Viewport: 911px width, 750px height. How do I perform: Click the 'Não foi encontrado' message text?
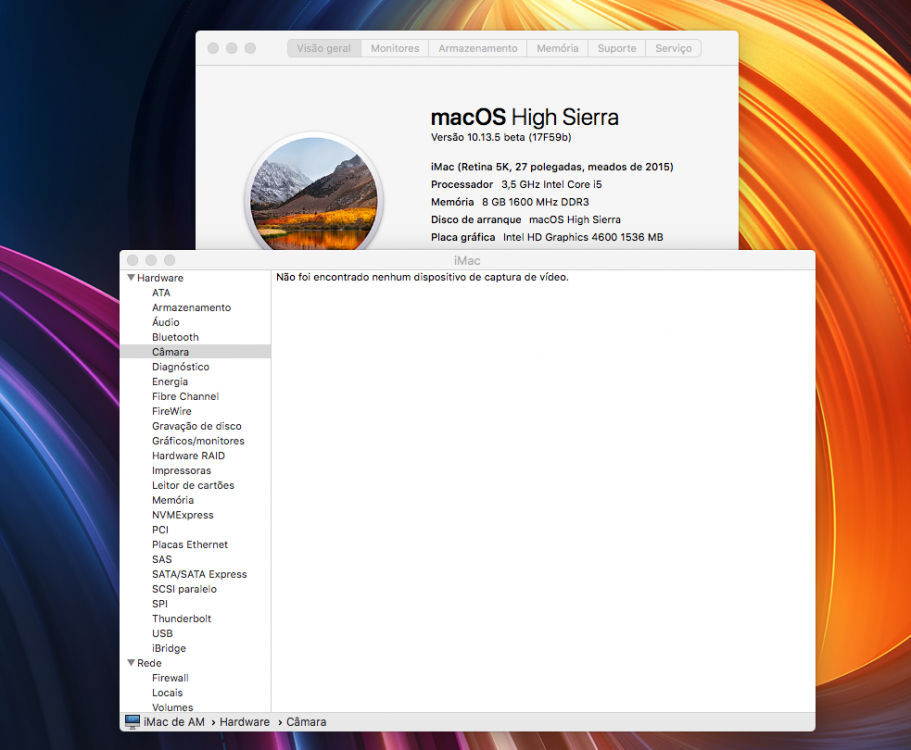422,277
